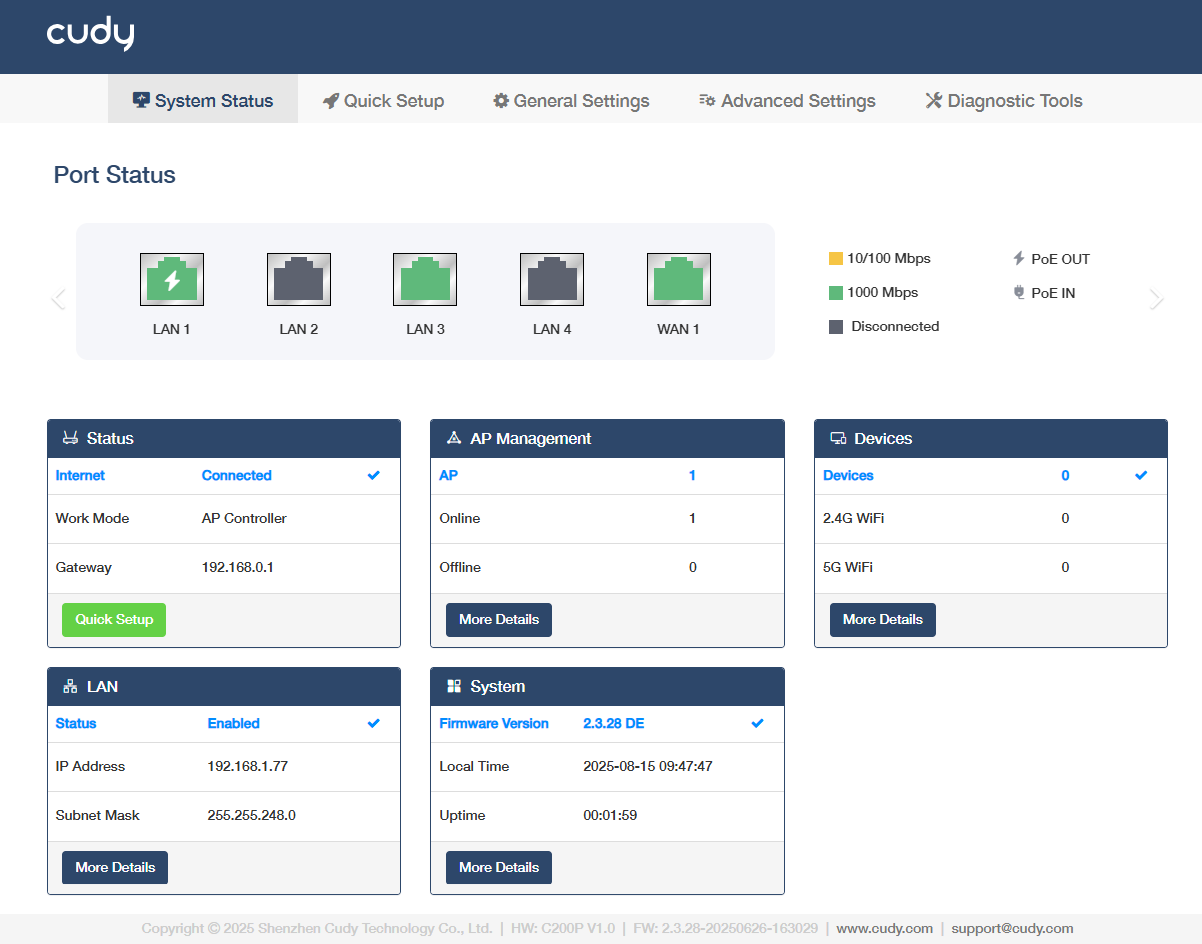The width and height of the screenshot is (1202, 944).
Task: Click the Subnet Mask value 255.255.248.0
Action: 252,815
